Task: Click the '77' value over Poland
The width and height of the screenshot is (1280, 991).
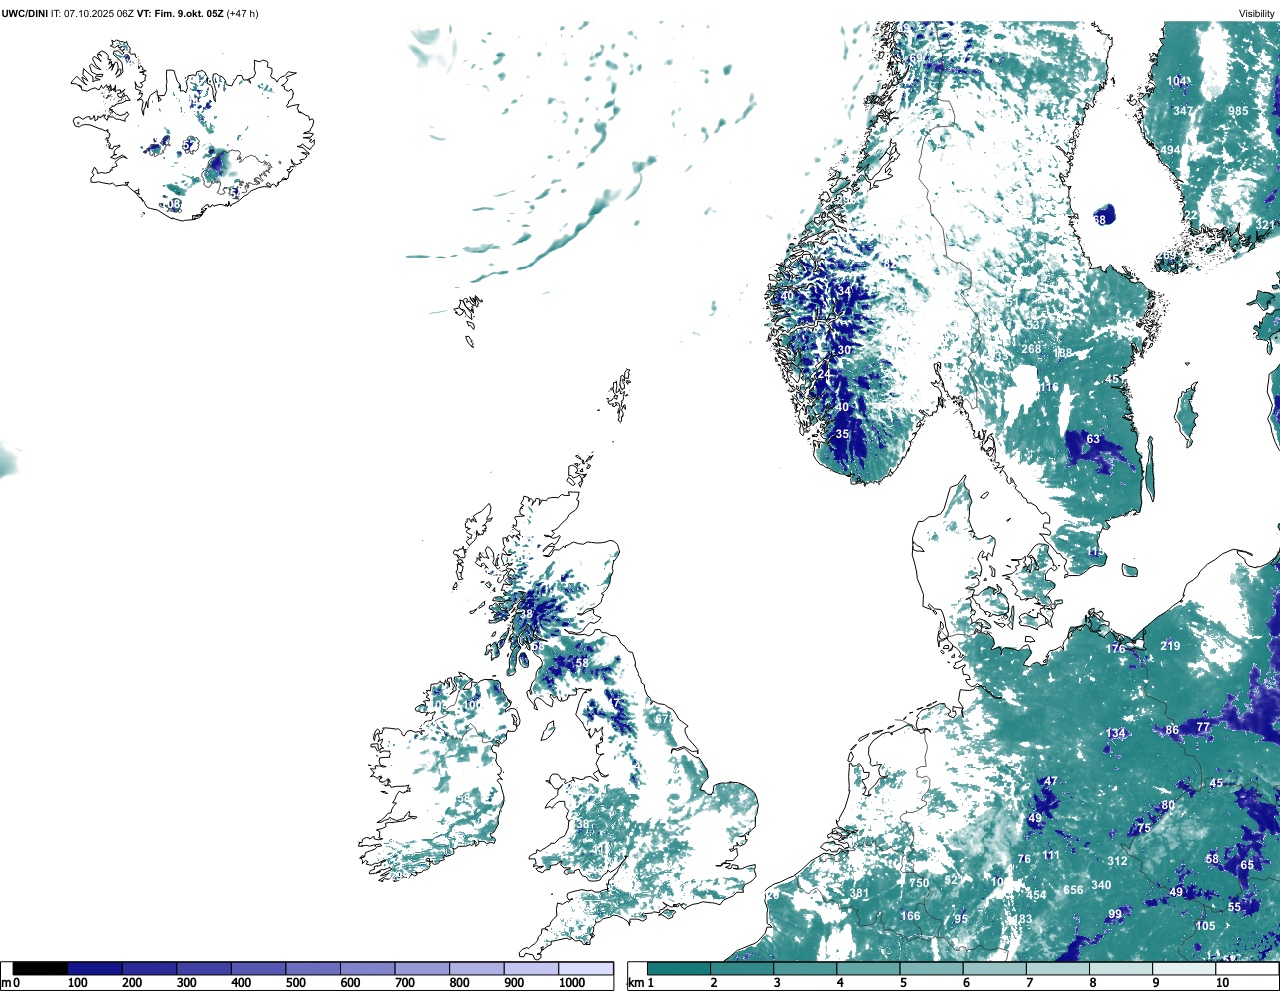Action: pyautogui.click(x=1203, y=727)
